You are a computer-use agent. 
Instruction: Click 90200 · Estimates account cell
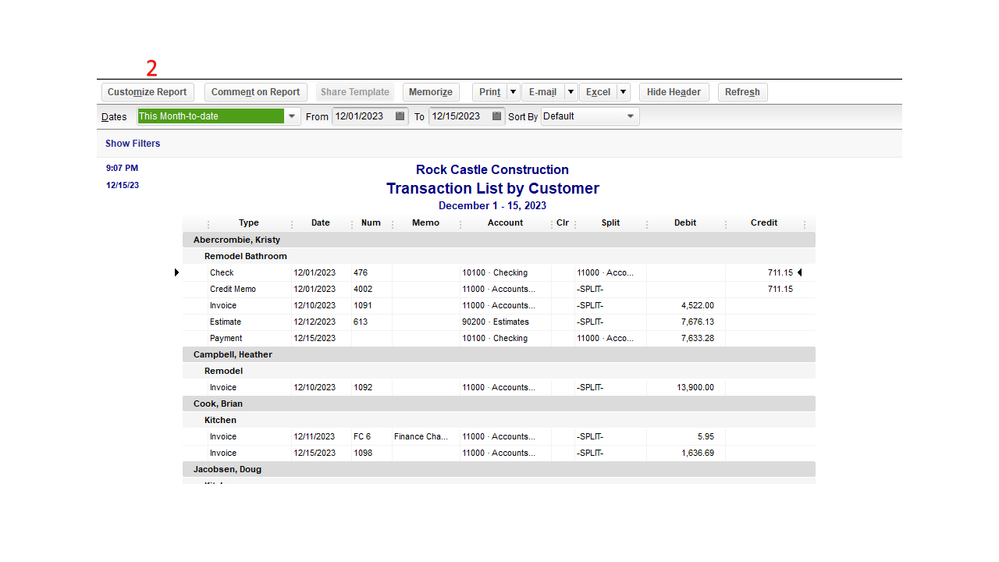coord(496,322)
